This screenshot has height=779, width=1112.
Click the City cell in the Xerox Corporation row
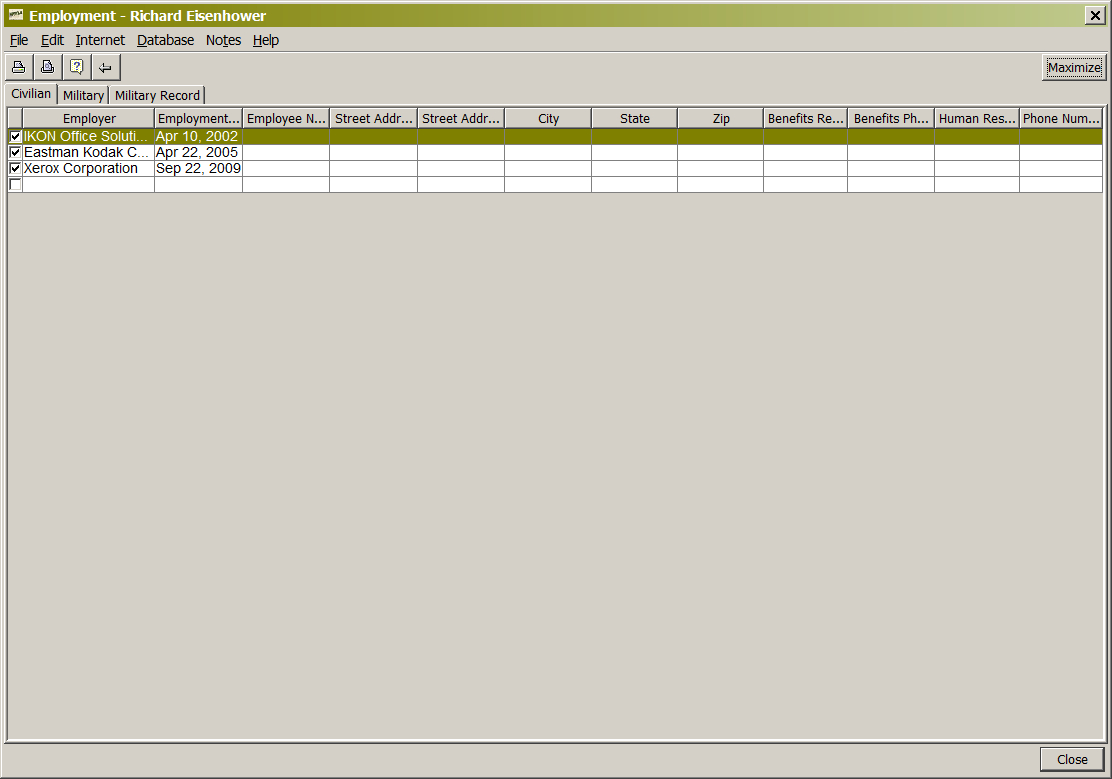coord(548,168)
